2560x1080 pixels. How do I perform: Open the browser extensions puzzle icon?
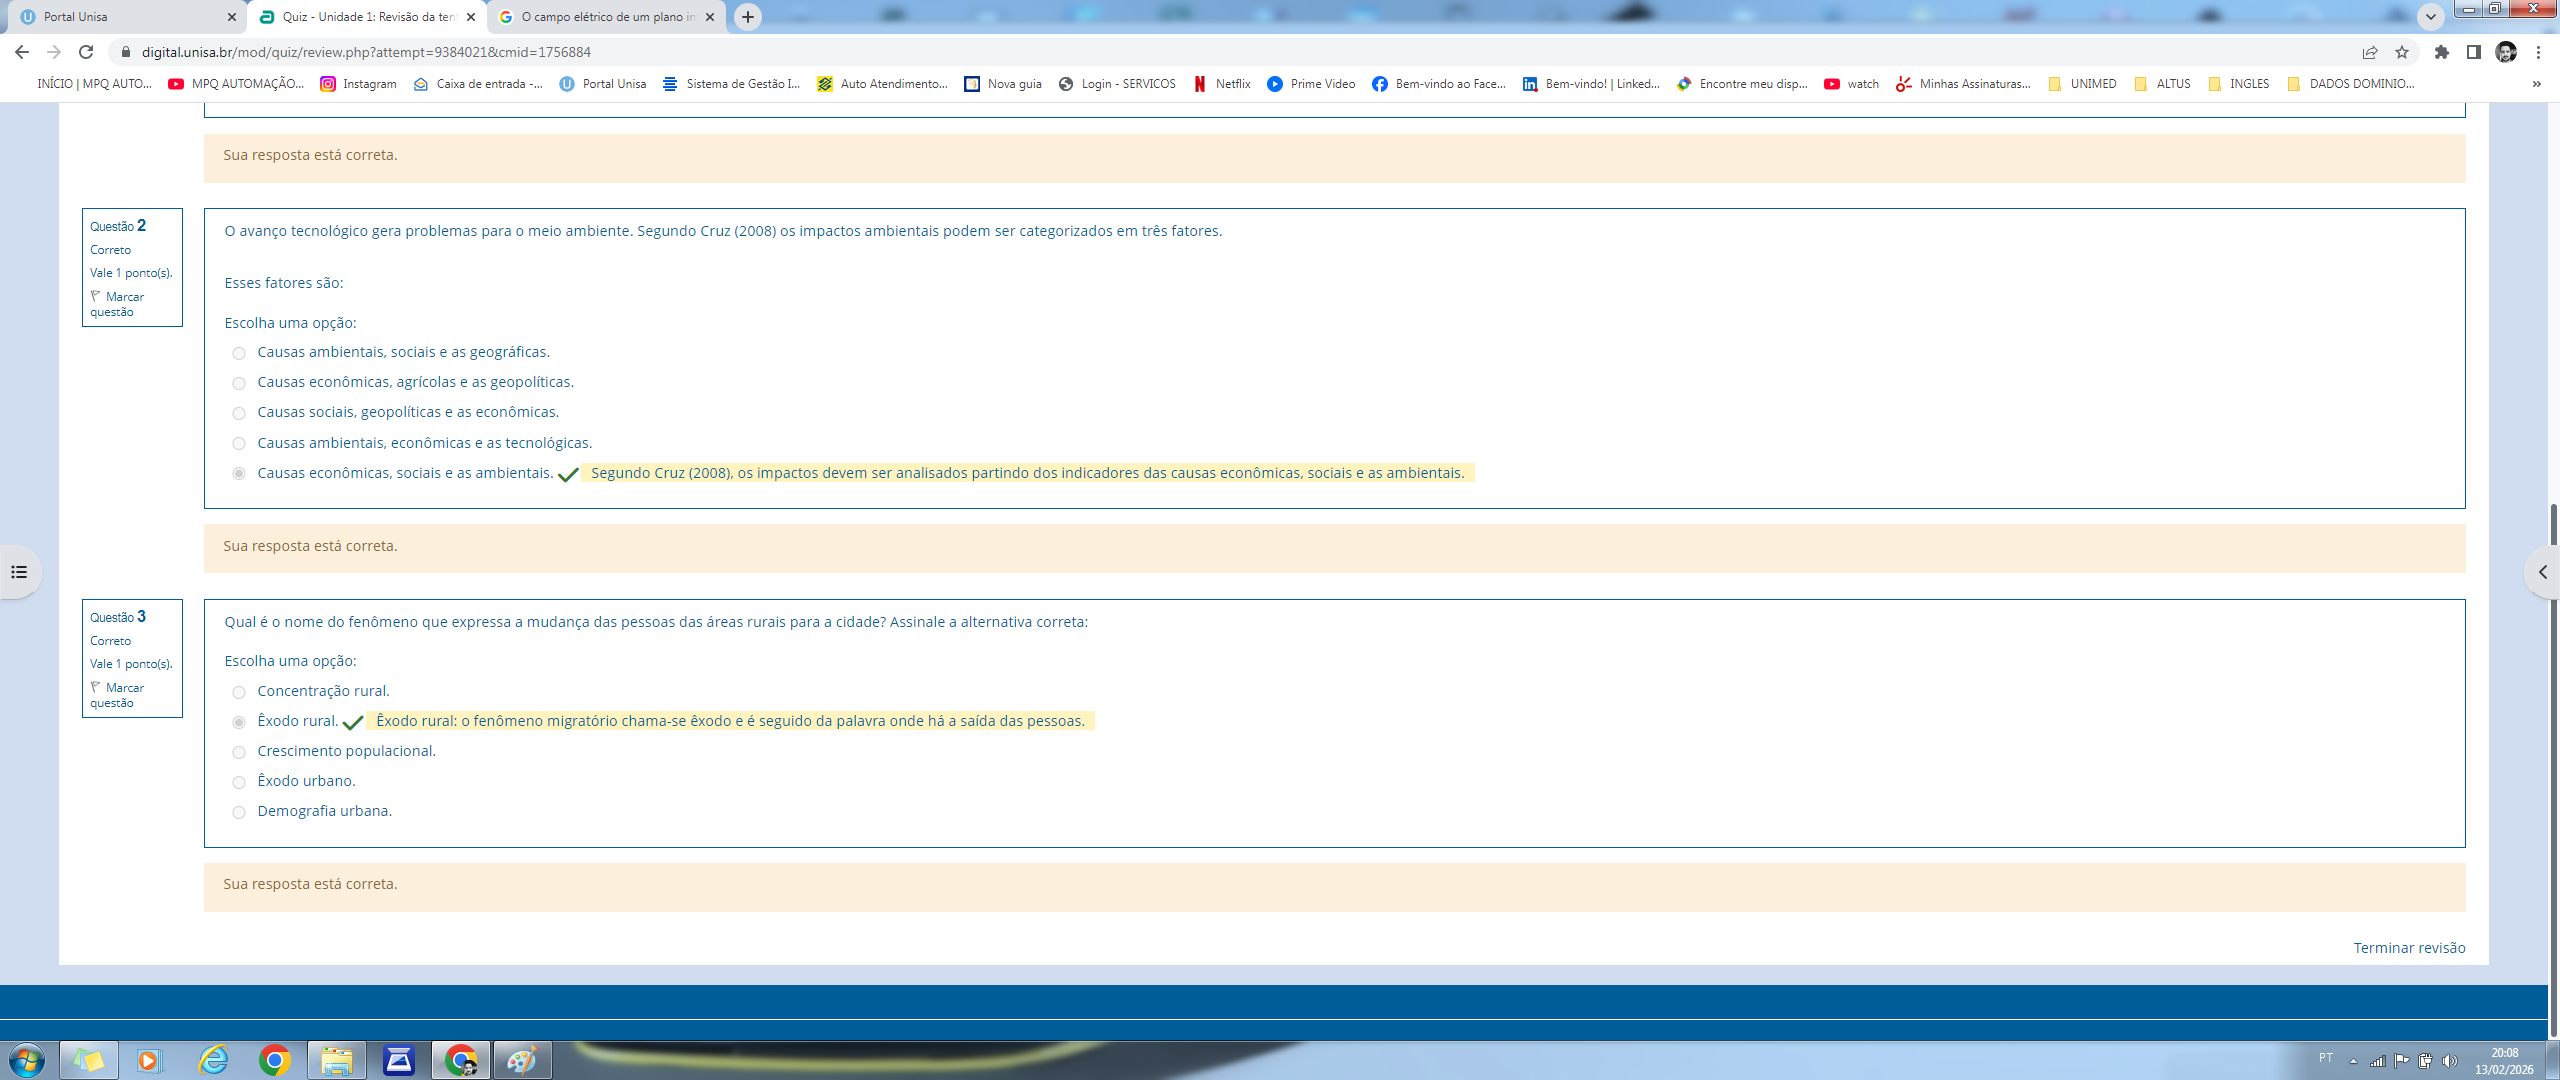[2442, 52]
